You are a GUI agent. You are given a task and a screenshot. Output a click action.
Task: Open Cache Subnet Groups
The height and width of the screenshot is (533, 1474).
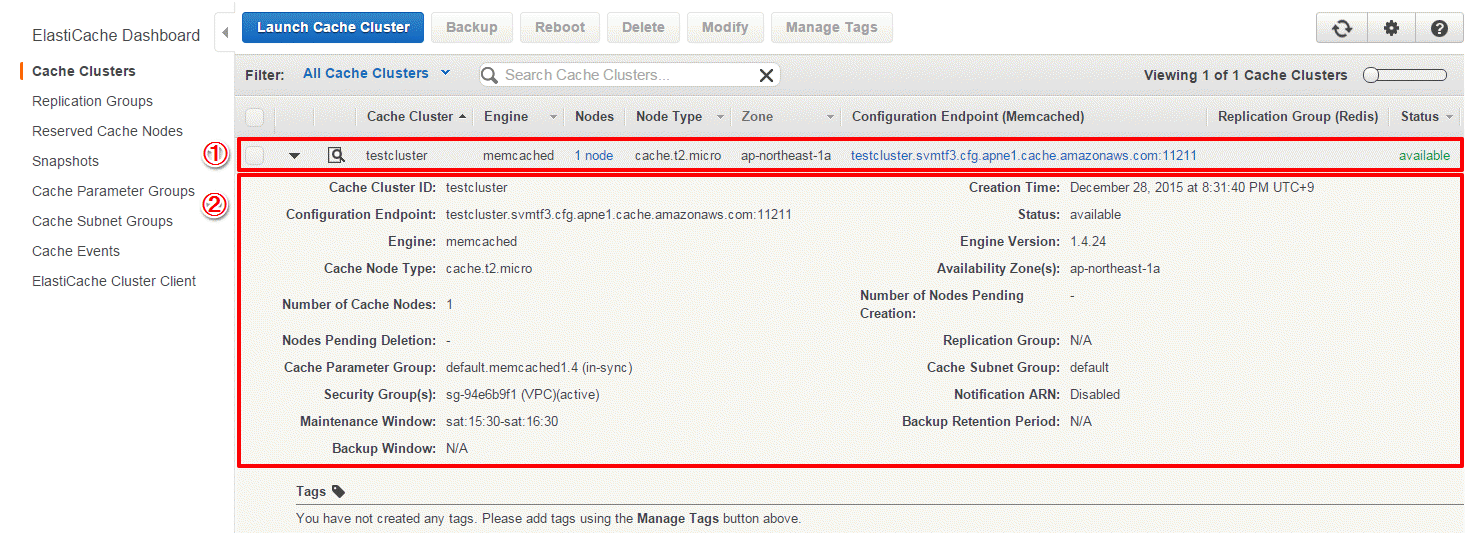click(x=102, y=221)
